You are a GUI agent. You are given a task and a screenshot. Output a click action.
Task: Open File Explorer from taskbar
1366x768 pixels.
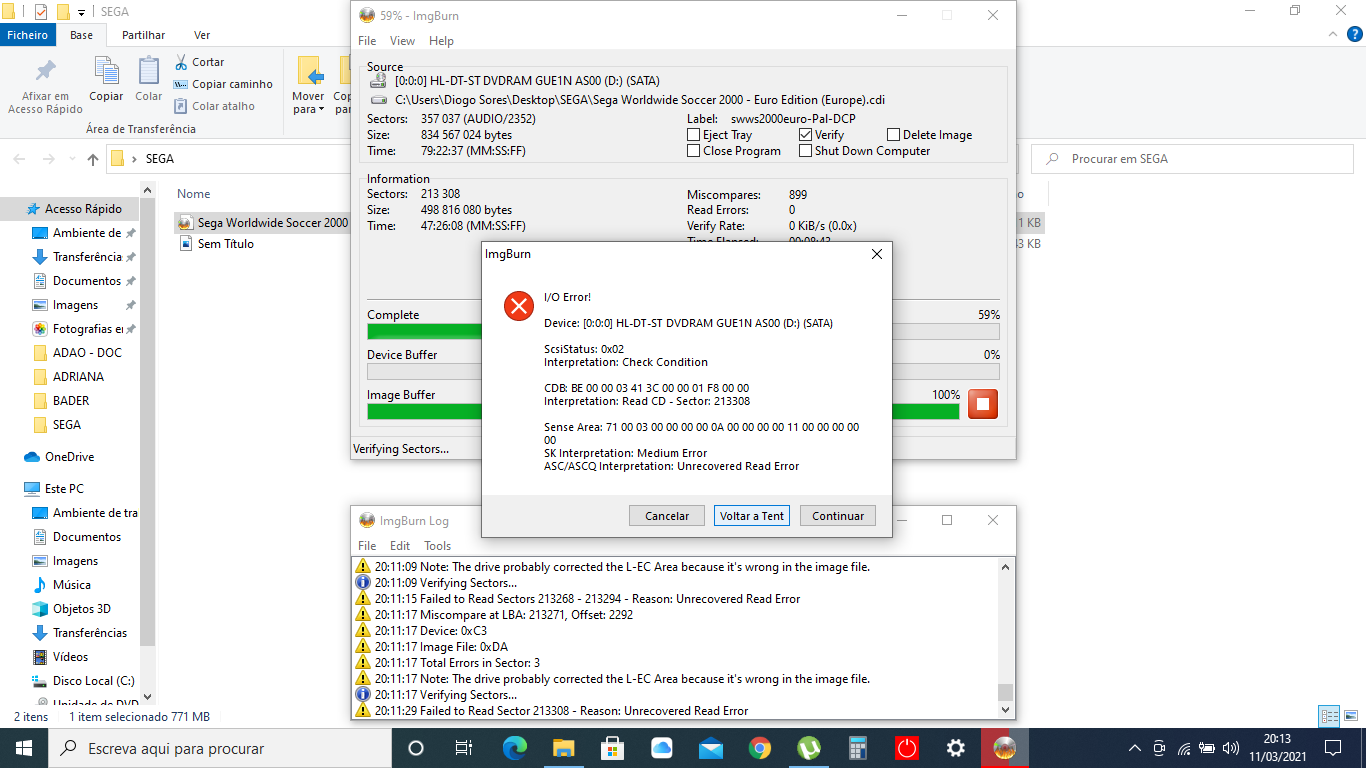pyautogui.click(x=564, y=748)
